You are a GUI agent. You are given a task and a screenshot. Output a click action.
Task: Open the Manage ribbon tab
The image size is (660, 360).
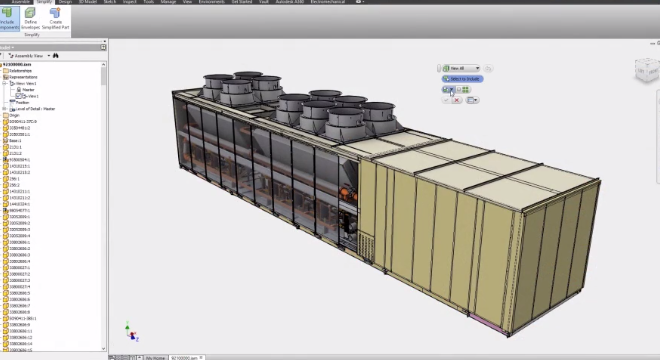168,2
